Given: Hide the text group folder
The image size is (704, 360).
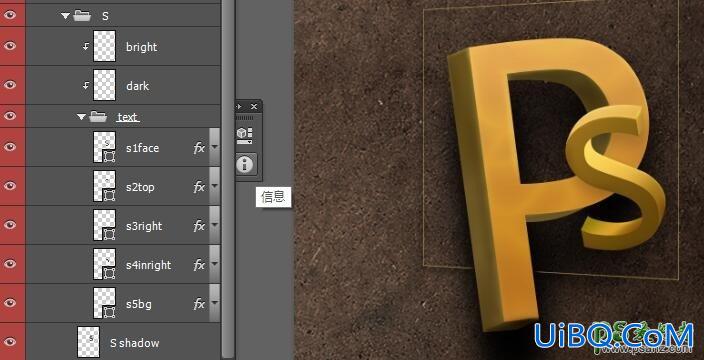Looking at the screenshot, I should pos(9,116).
